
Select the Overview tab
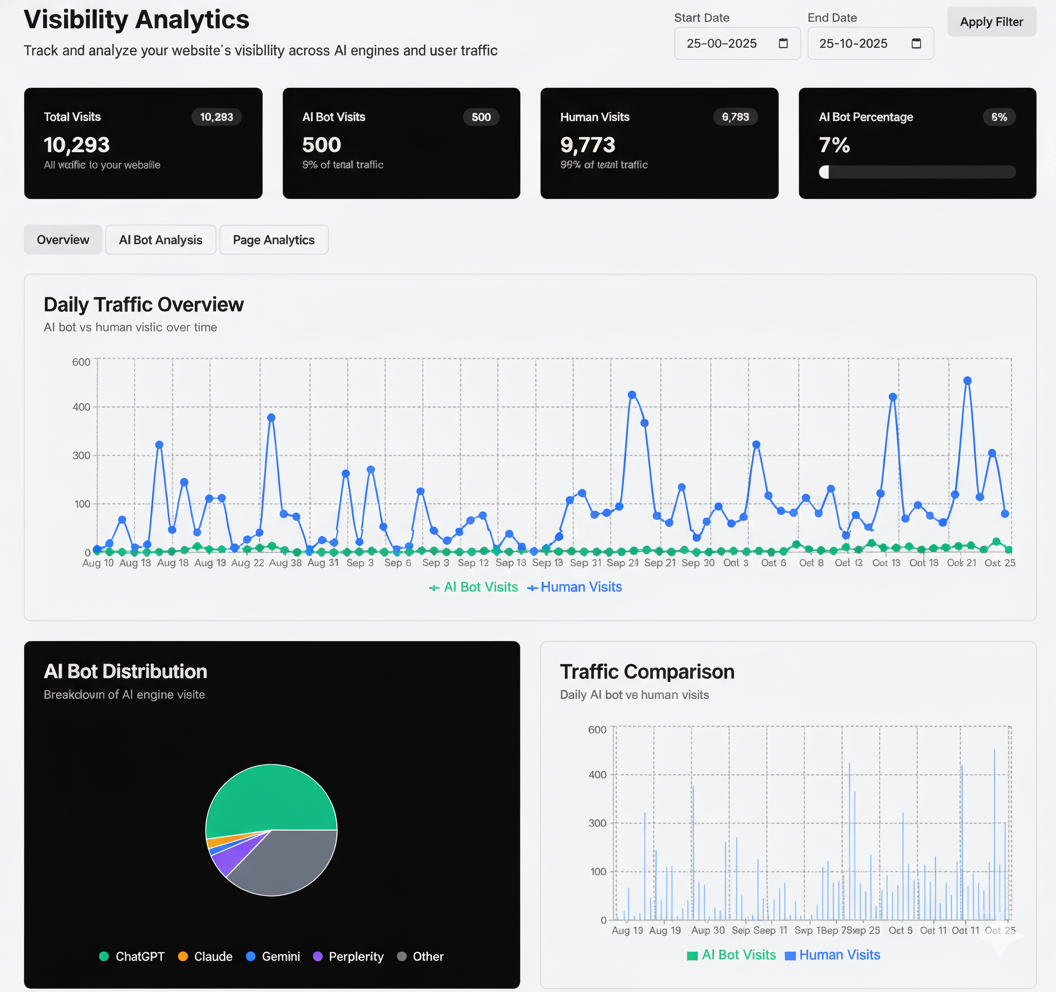point(63,240)
